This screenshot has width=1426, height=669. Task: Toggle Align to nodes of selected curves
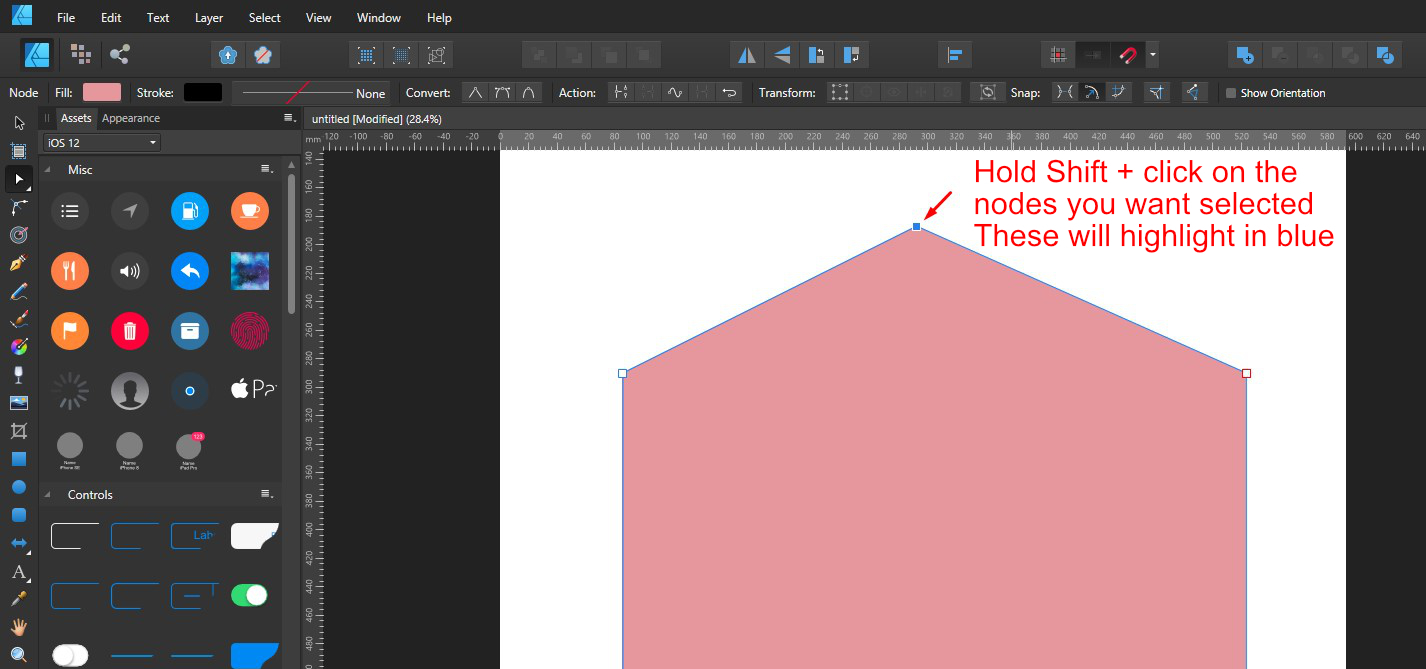1065,92
